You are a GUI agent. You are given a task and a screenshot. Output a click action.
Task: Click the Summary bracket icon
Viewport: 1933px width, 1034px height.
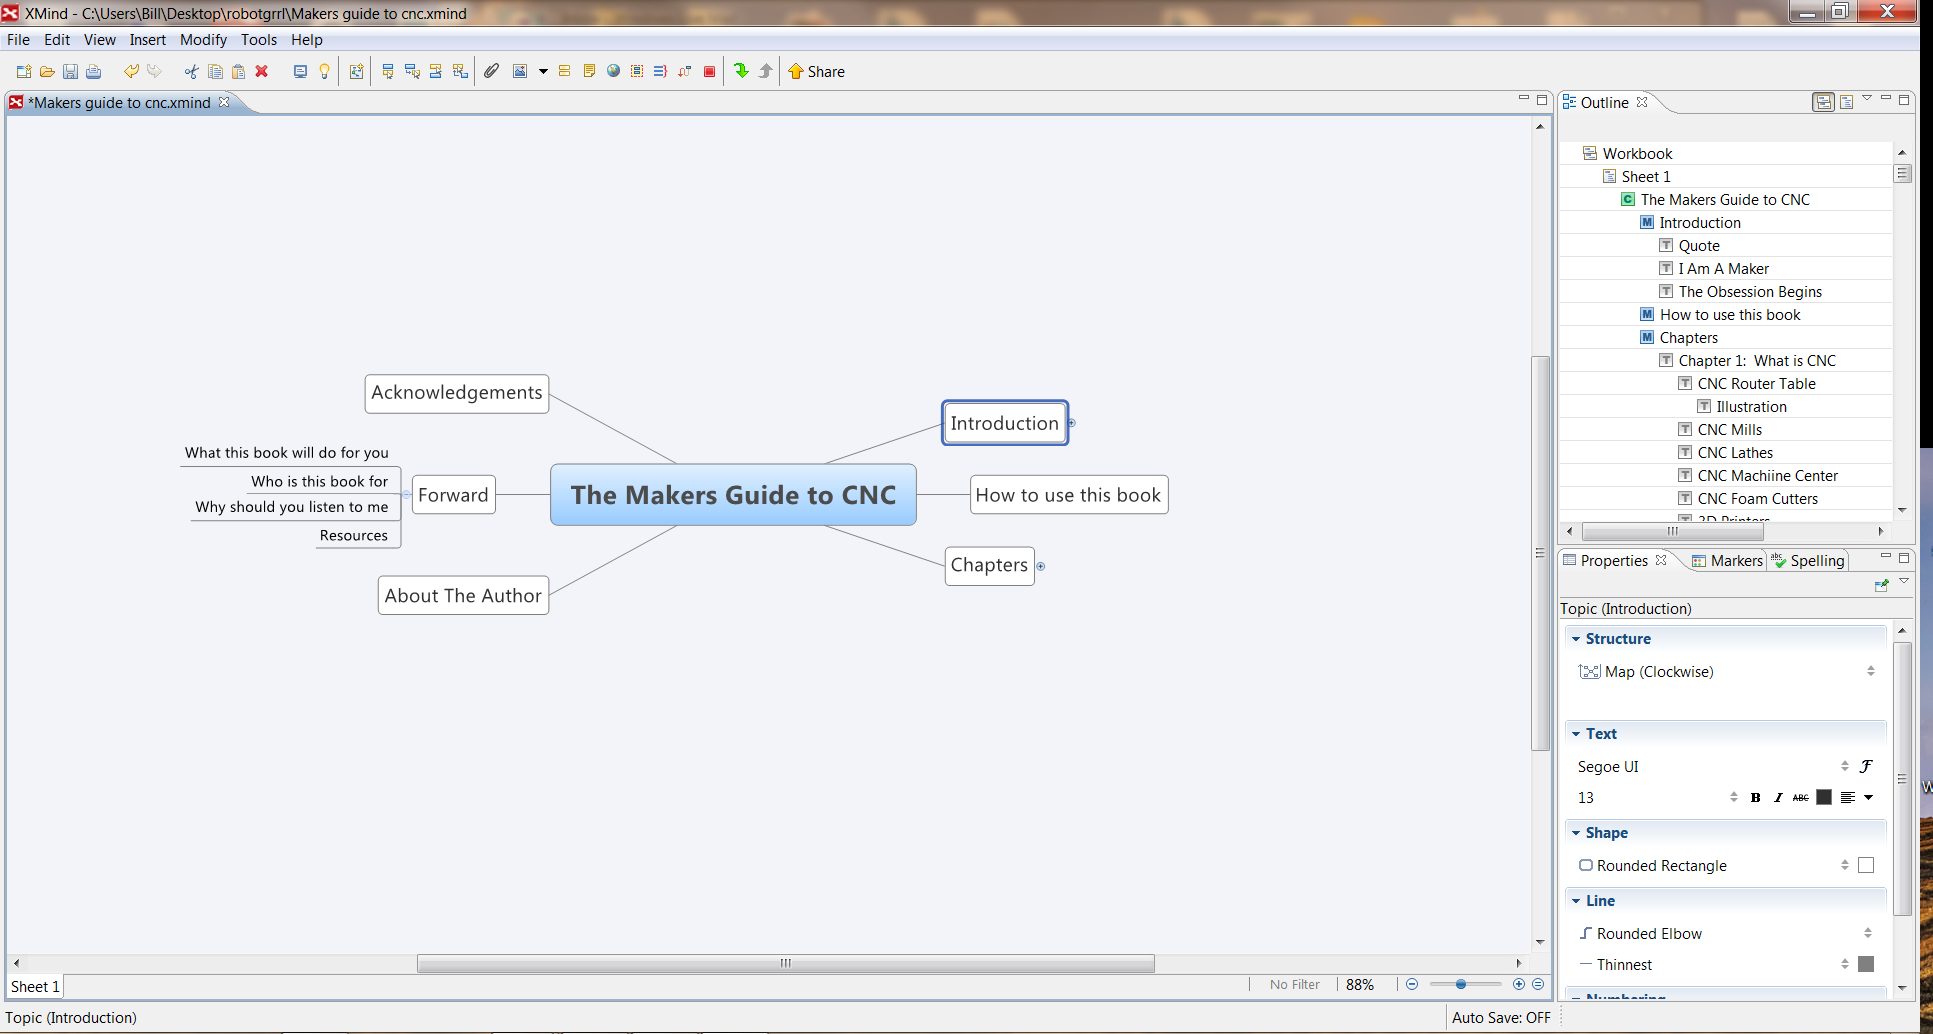(x=661, y=71)
